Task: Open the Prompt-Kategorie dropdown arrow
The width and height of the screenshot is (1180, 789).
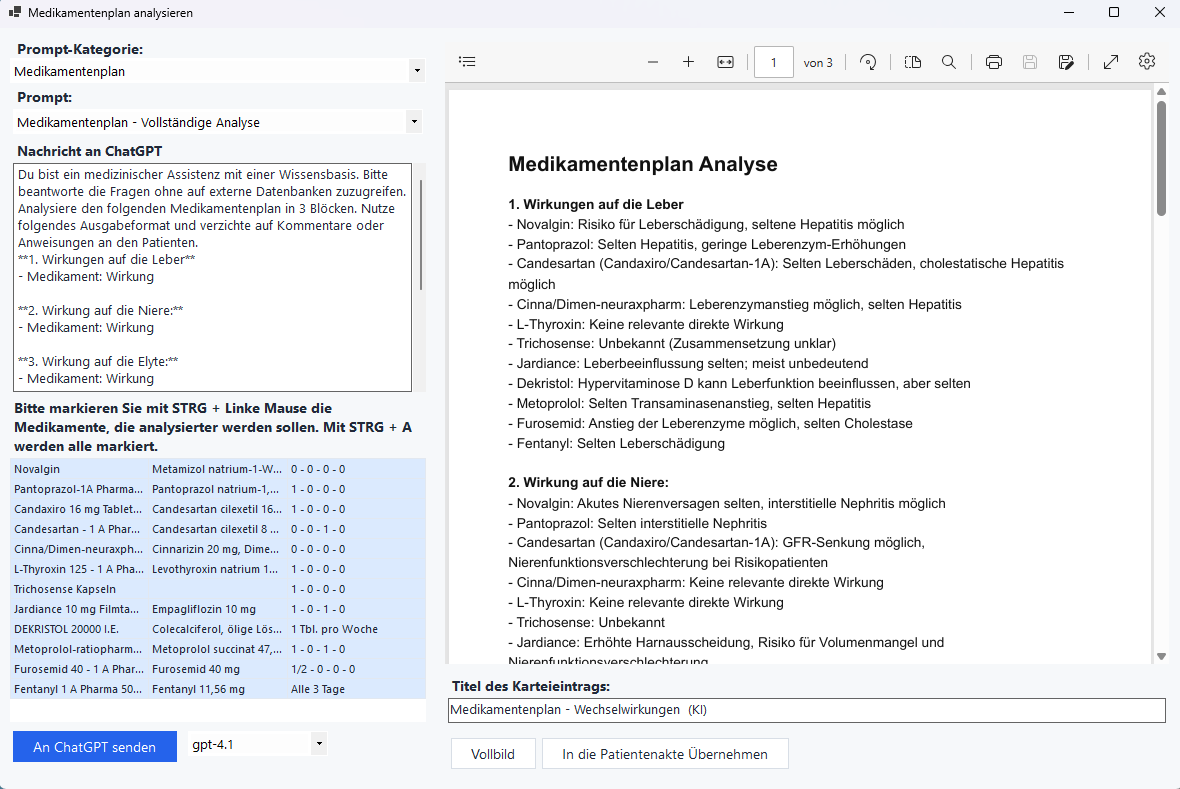Action: tap(418, 72)
